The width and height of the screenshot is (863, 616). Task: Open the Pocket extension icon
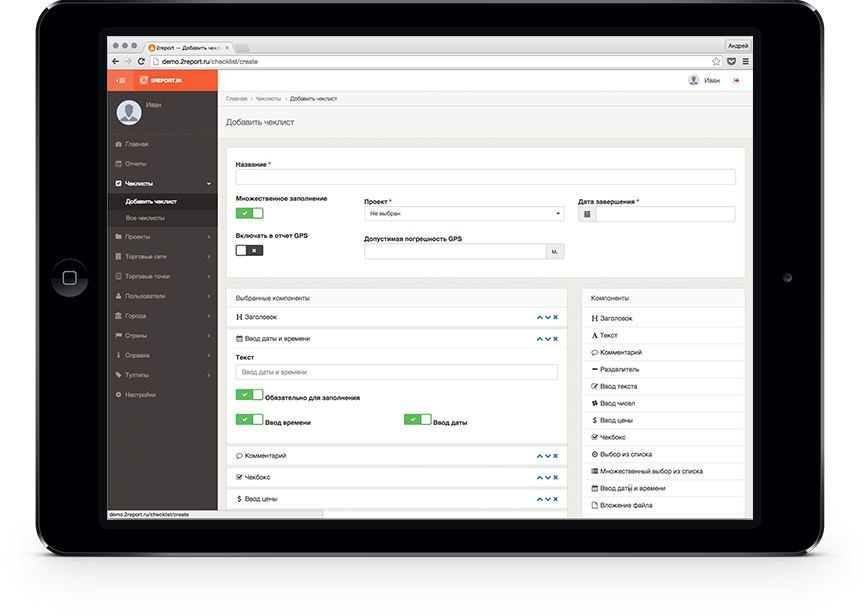point(731,62)
